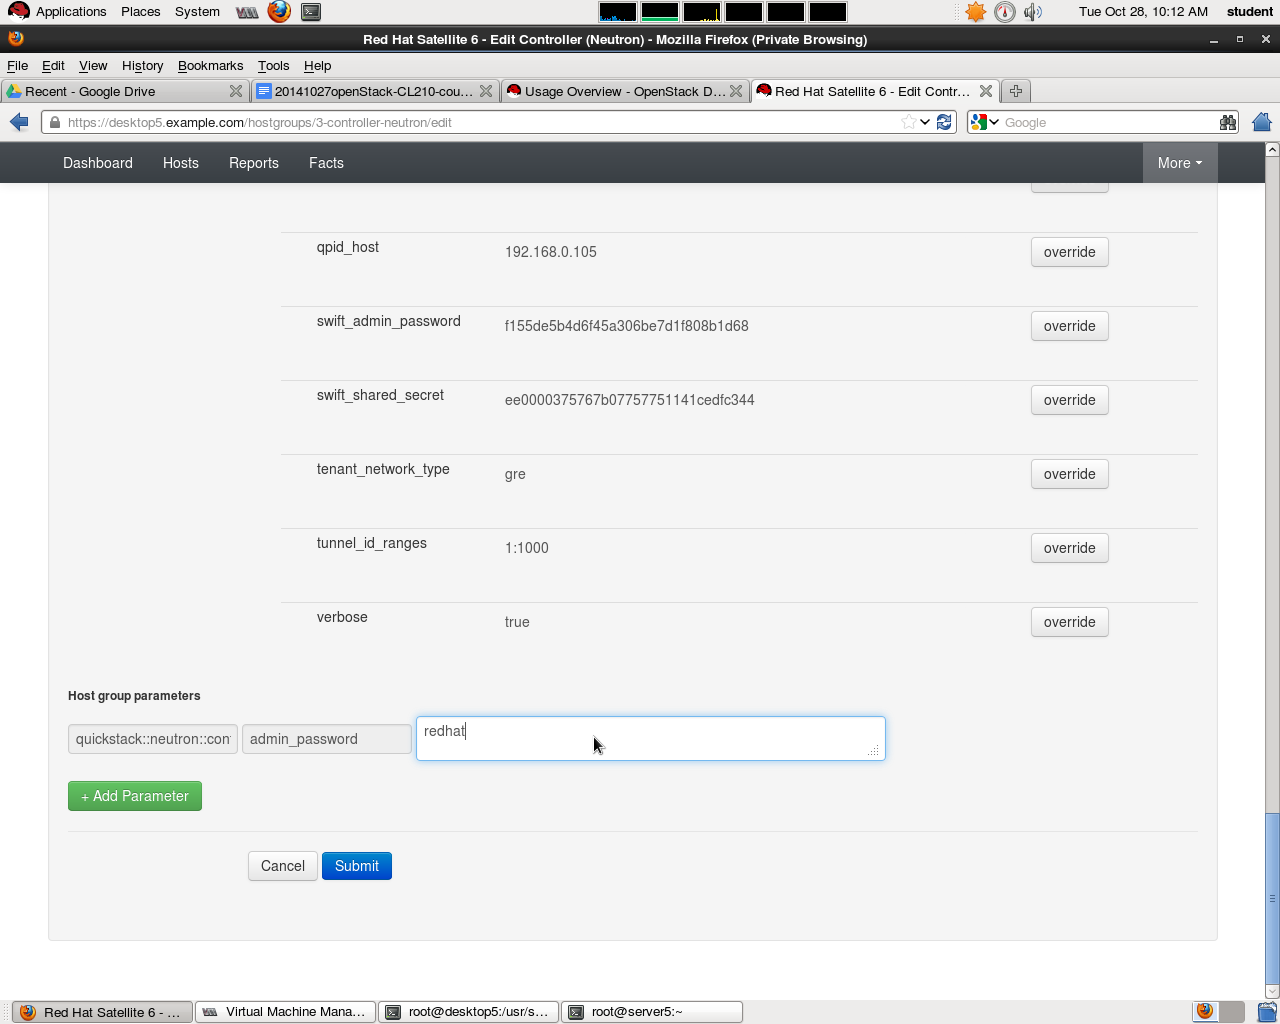
Task: Switch to root@server5 terminal taskbar window
Action: coord(652,1011)
